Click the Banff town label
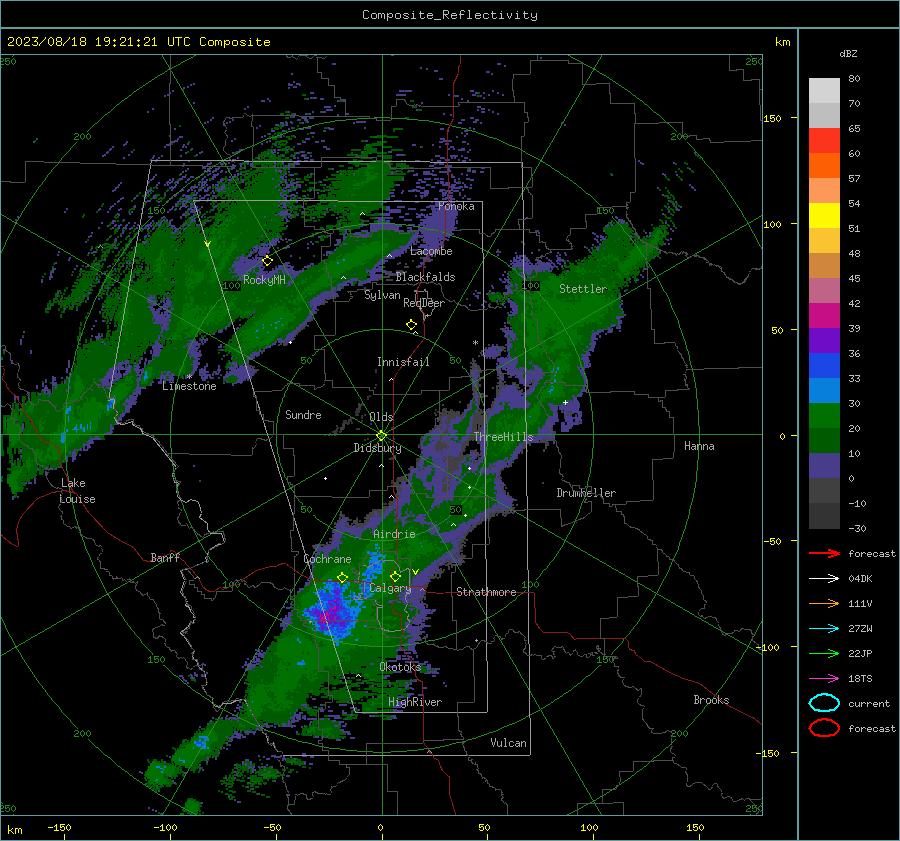The width and height of the screenshot is (900, 841). 165,557
